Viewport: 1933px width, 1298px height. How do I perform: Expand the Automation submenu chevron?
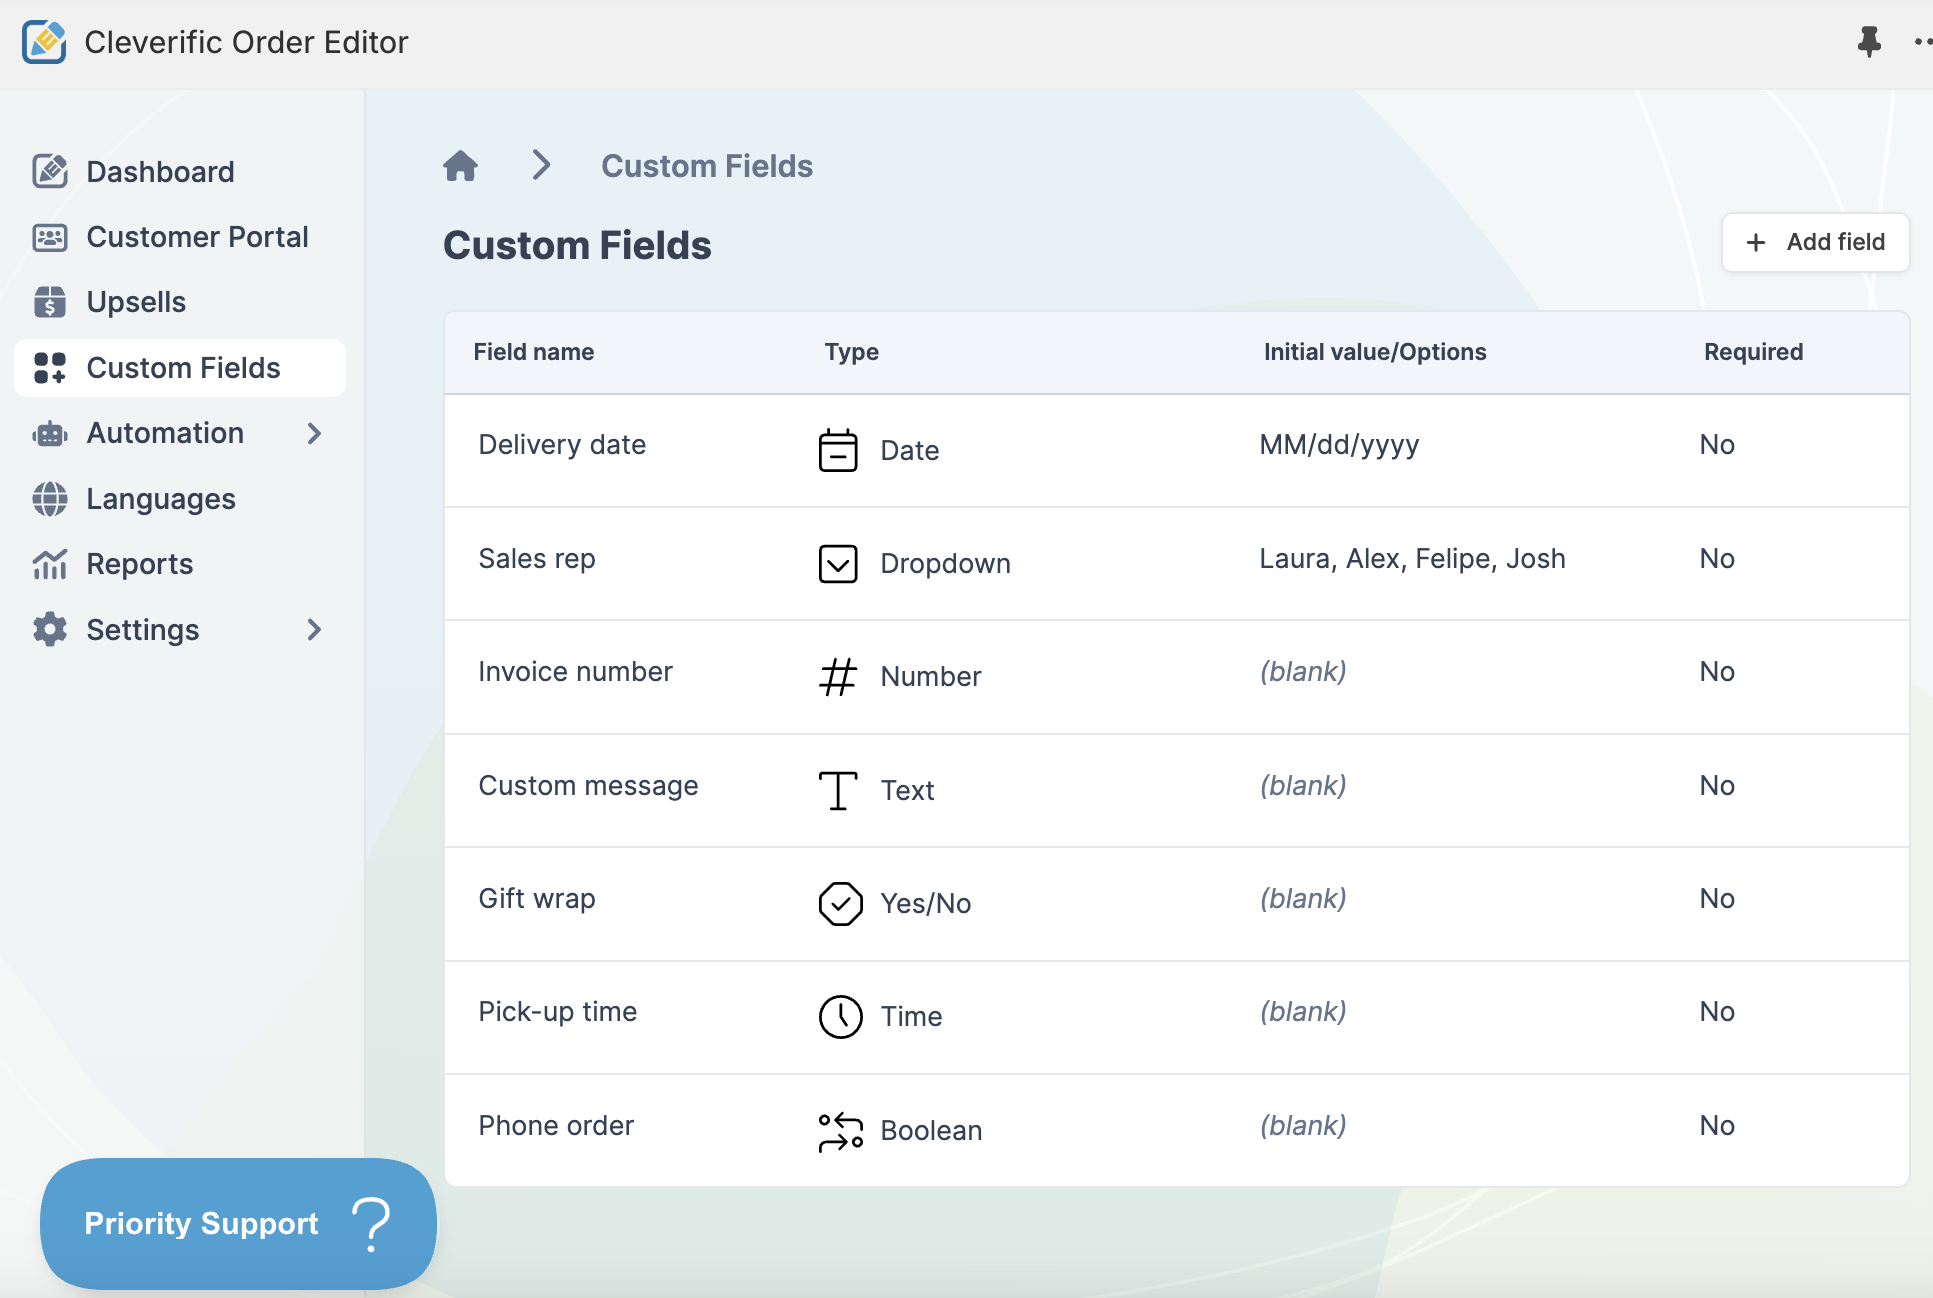(314, 433)
